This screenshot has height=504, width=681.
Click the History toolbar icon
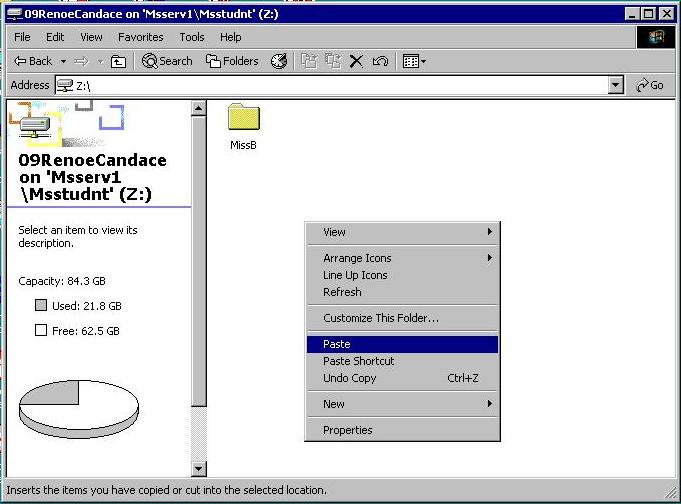pos(279,61)
